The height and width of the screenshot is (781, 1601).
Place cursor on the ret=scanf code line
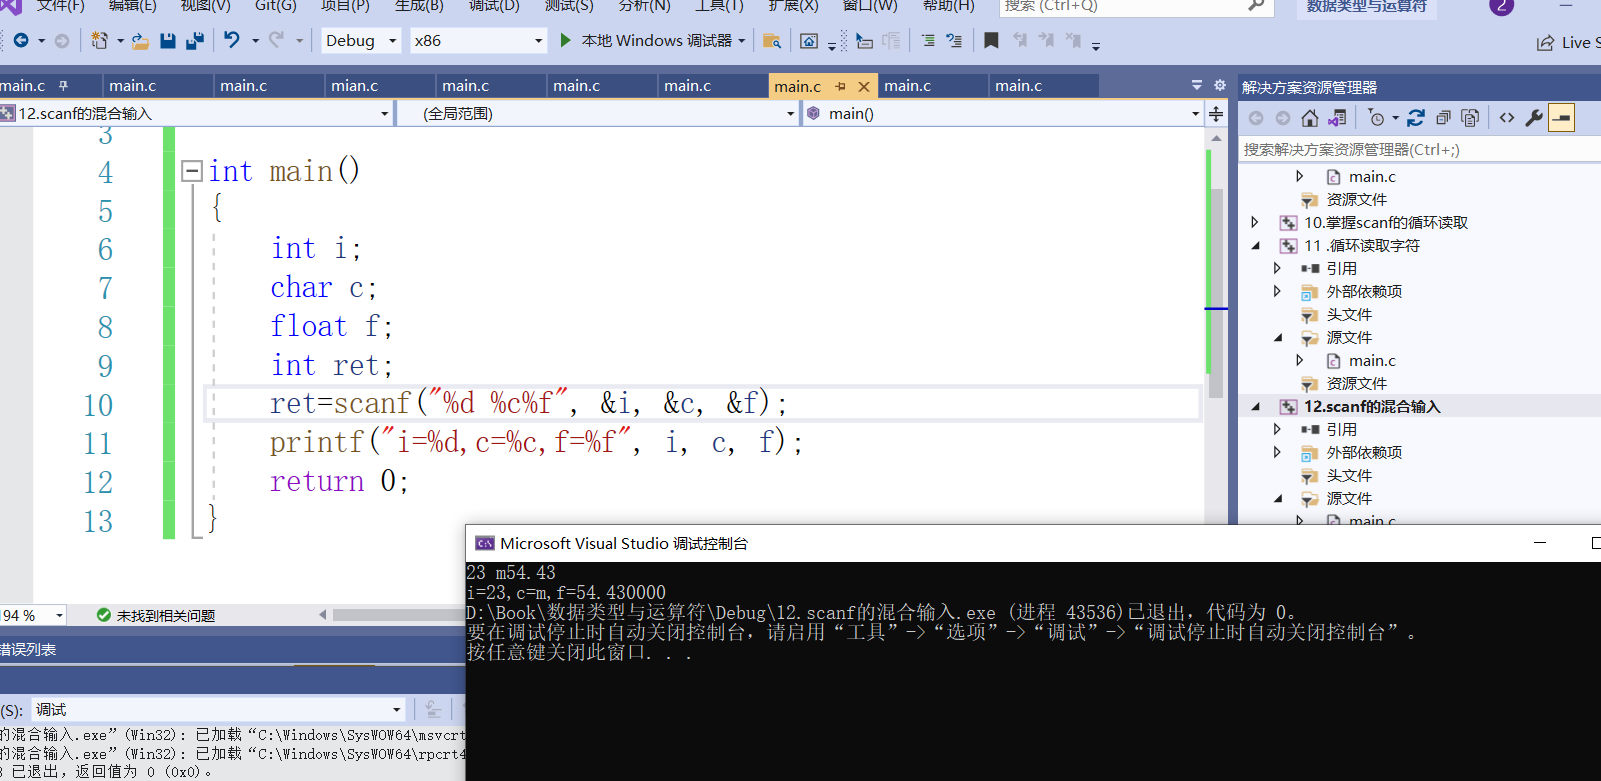528,404
